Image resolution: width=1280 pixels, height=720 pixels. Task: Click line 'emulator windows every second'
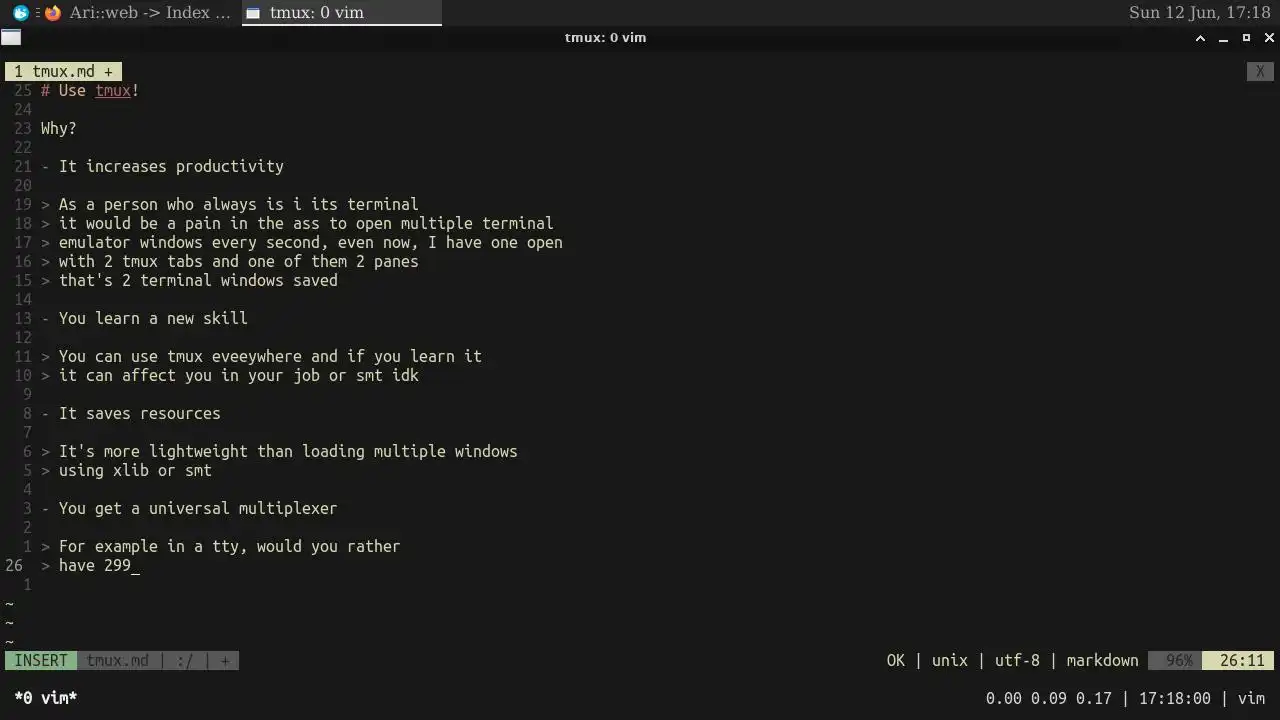click(x=310, y=243)
